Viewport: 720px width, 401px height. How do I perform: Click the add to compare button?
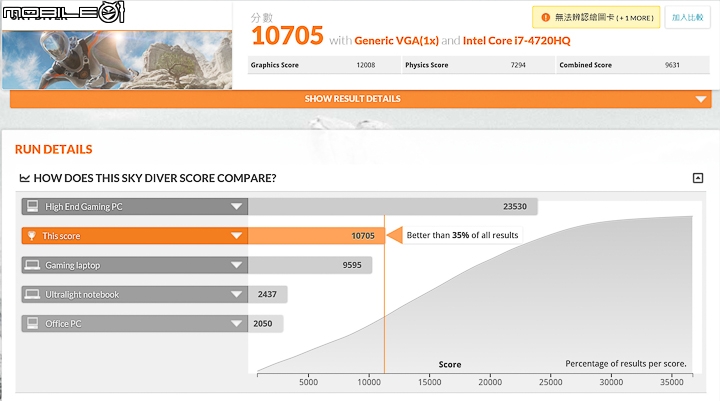point(687,17)
